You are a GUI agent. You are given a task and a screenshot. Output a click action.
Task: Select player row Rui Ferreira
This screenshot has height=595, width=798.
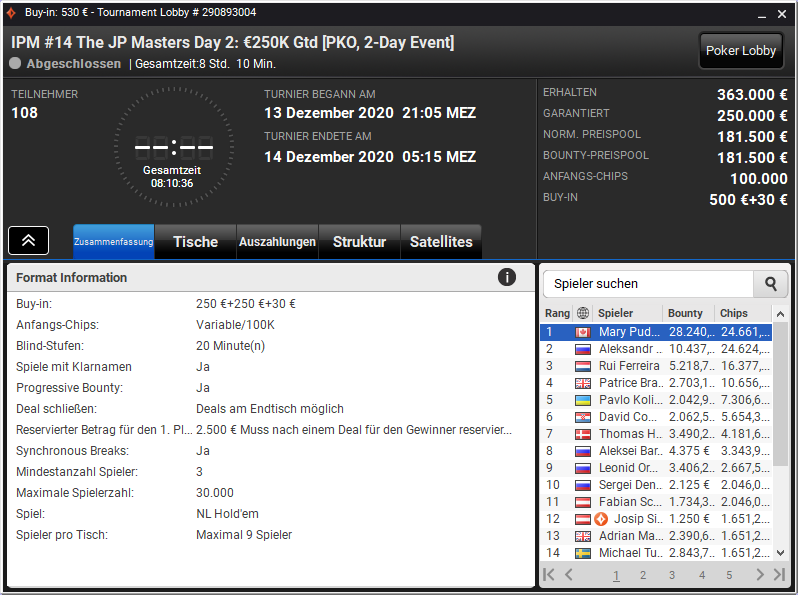point(656,366)
